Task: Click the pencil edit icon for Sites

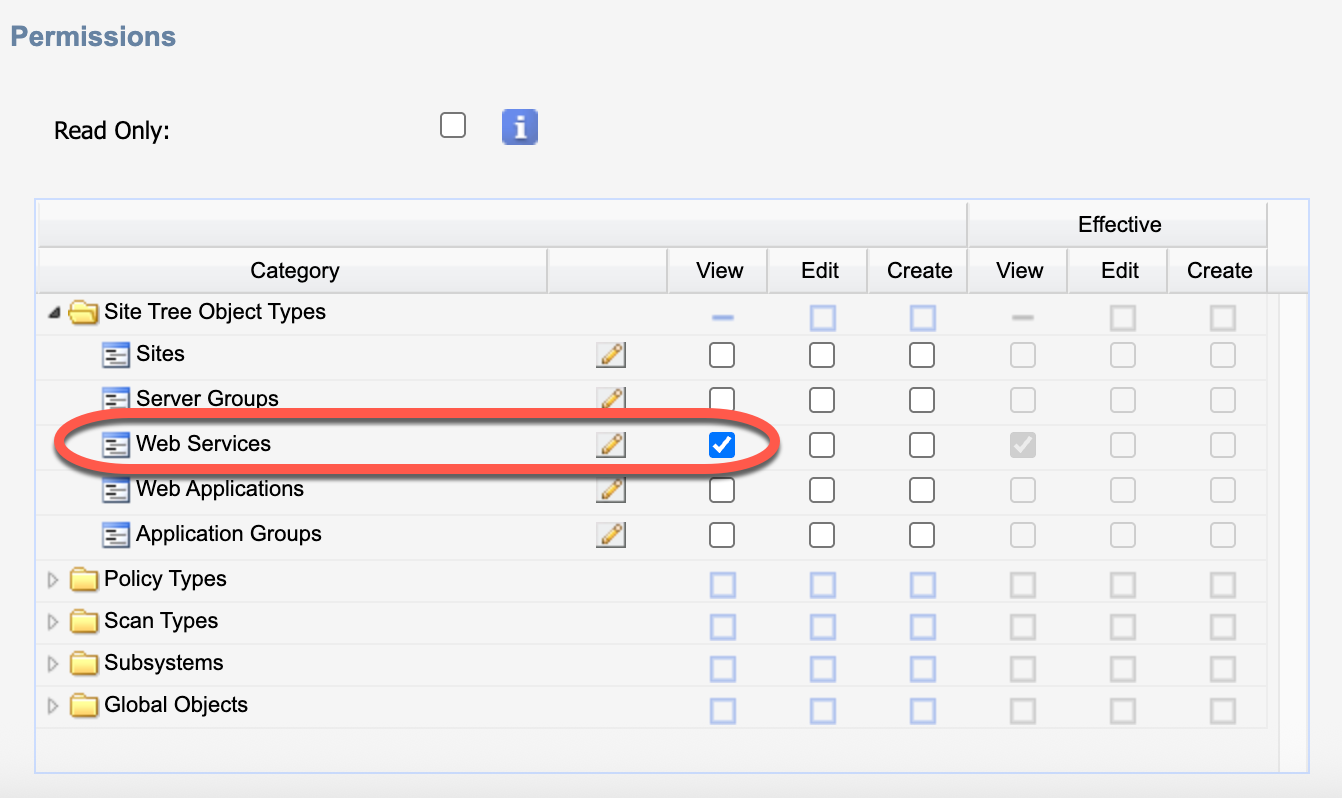Action: (x=610, y=355)
